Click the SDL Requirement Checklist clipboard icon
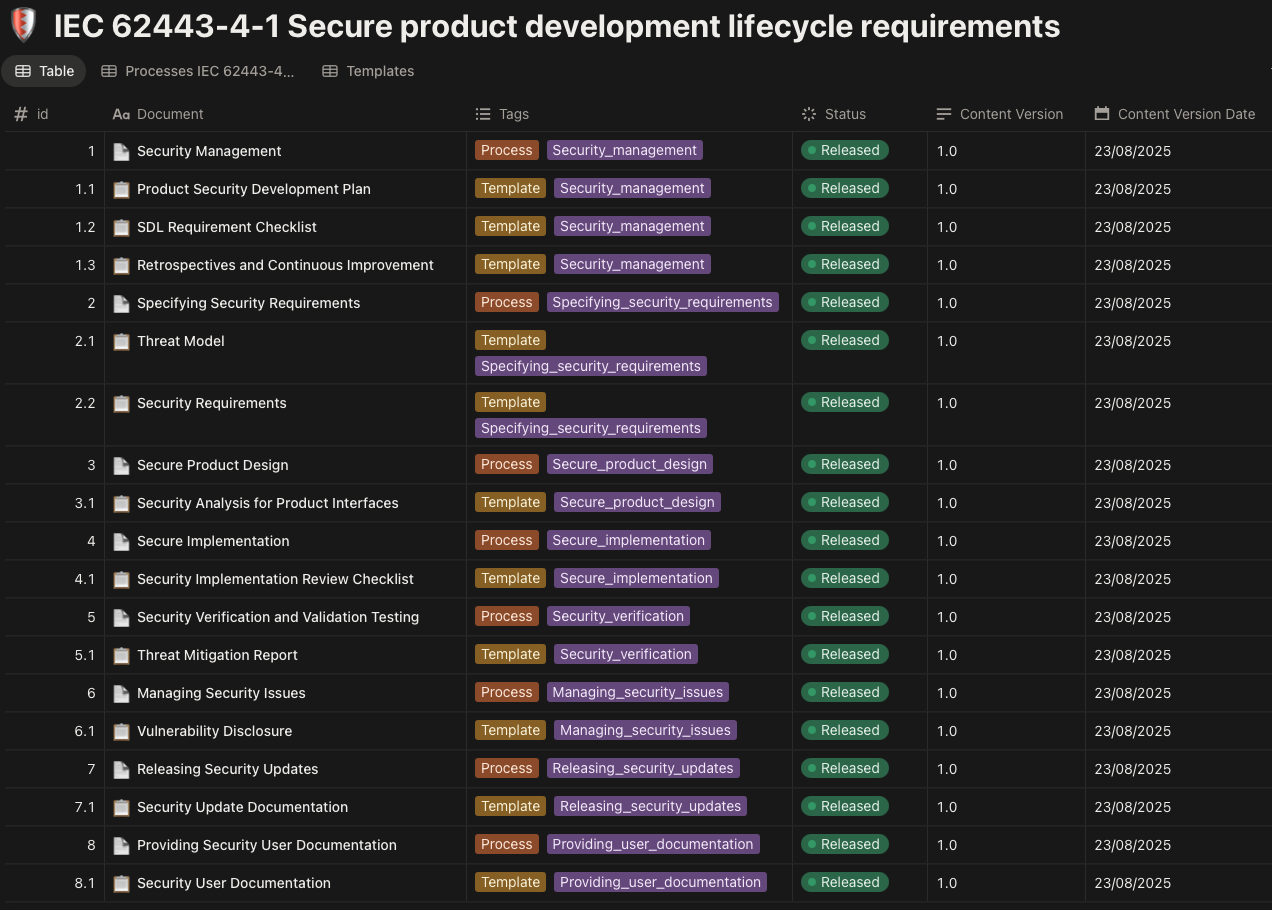 point(121,227)
